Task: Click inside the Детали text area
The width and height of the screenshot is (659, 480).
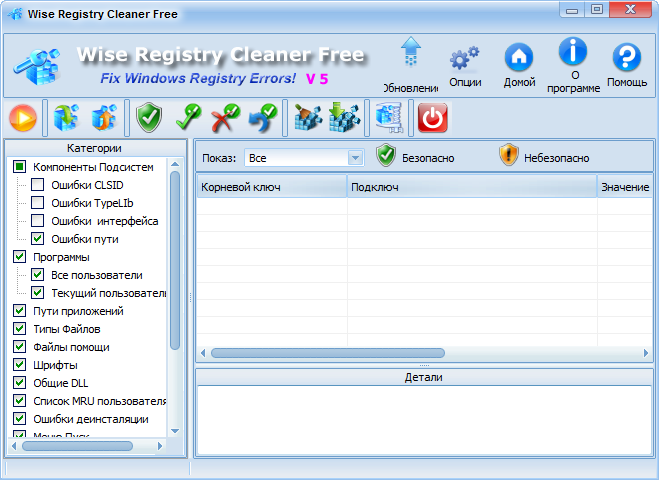Action: (424, 419)
